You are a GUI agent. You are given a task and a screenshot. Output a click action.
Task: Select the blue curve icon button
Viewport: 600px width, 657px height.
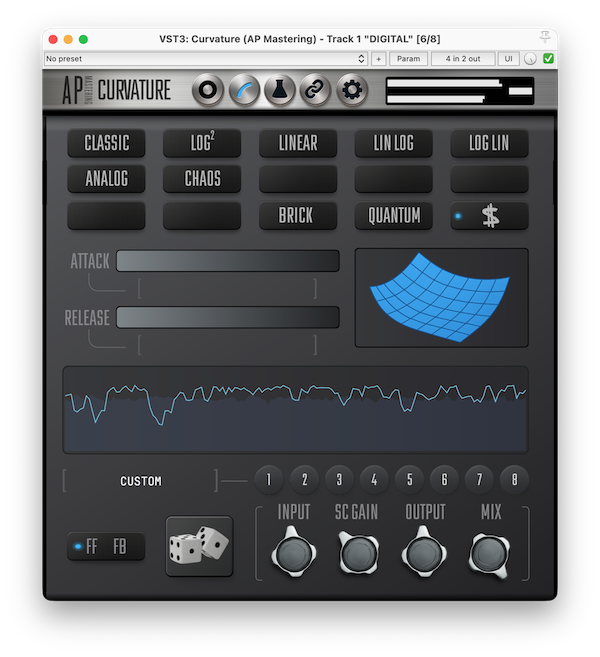pos(244,90)
